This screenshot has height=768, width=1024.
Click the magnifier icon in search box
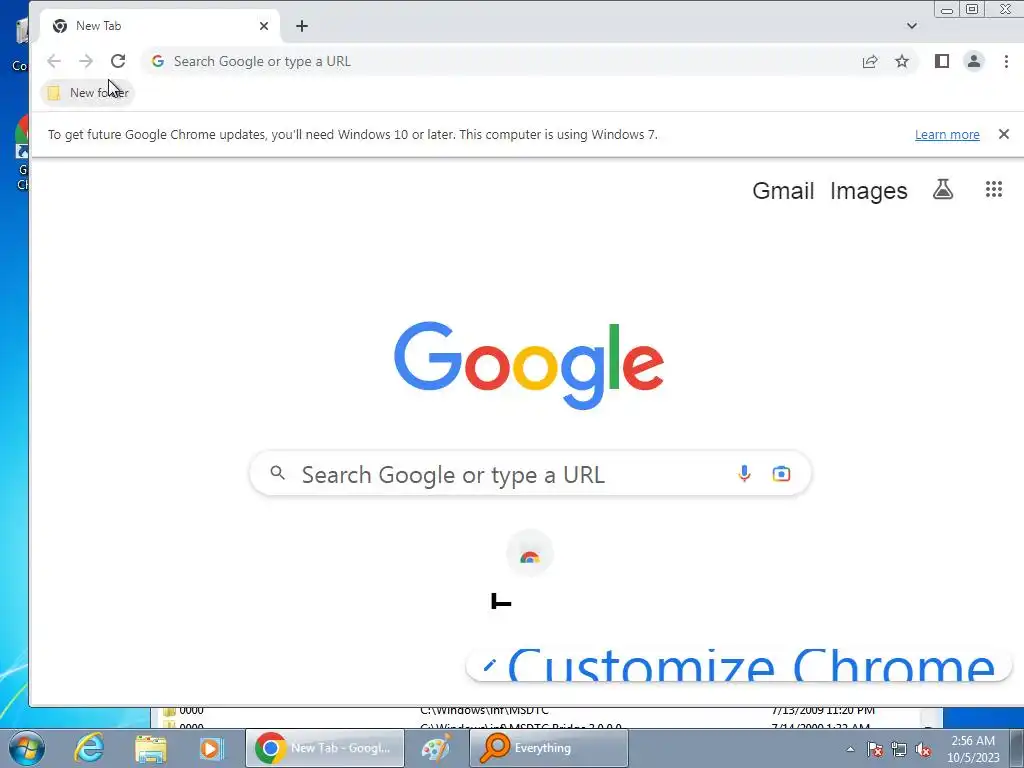[x=278, y=473]
